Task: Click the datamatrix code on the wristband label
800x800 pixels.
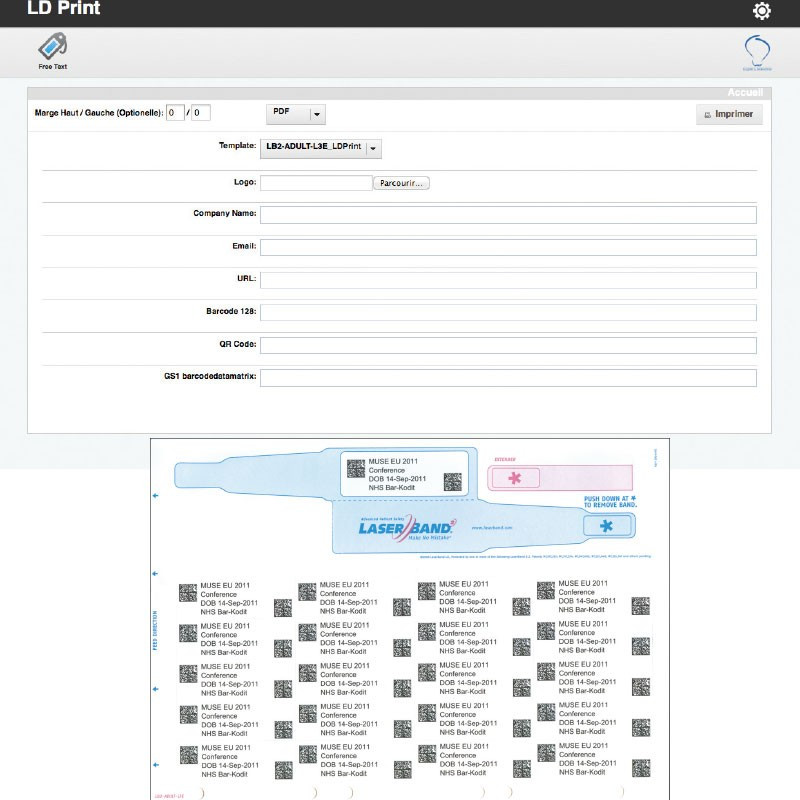Action: pos(354,468)
